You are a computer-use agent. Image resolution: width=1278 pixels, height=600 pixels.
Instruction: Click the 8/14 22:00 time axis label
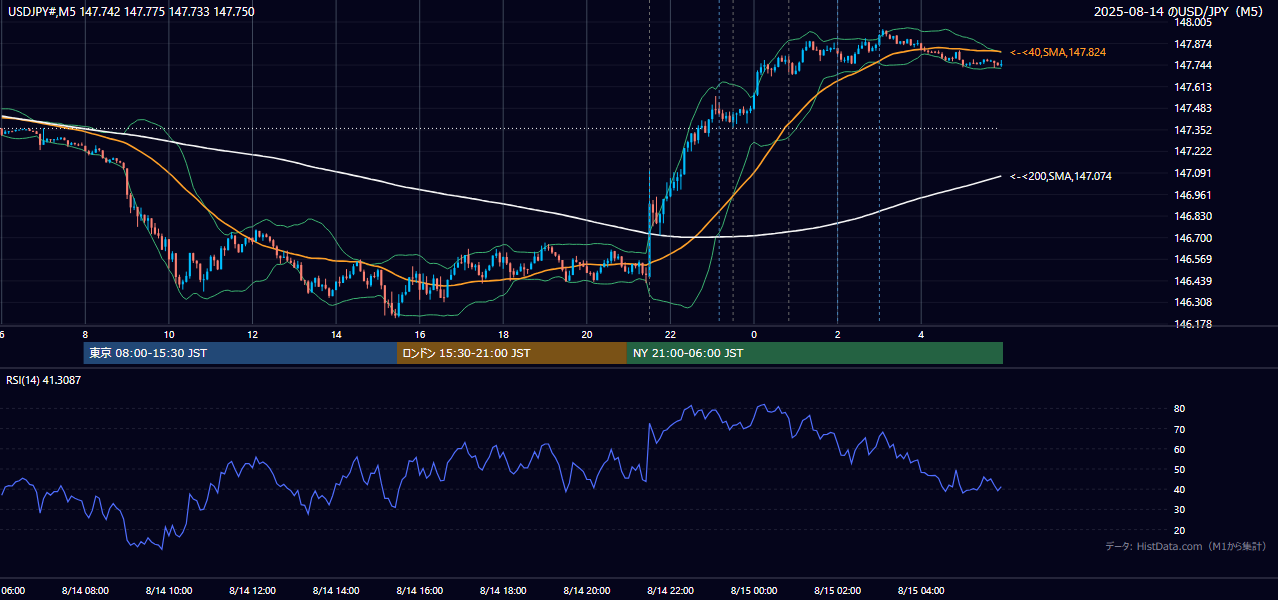[x=670, y=591]
